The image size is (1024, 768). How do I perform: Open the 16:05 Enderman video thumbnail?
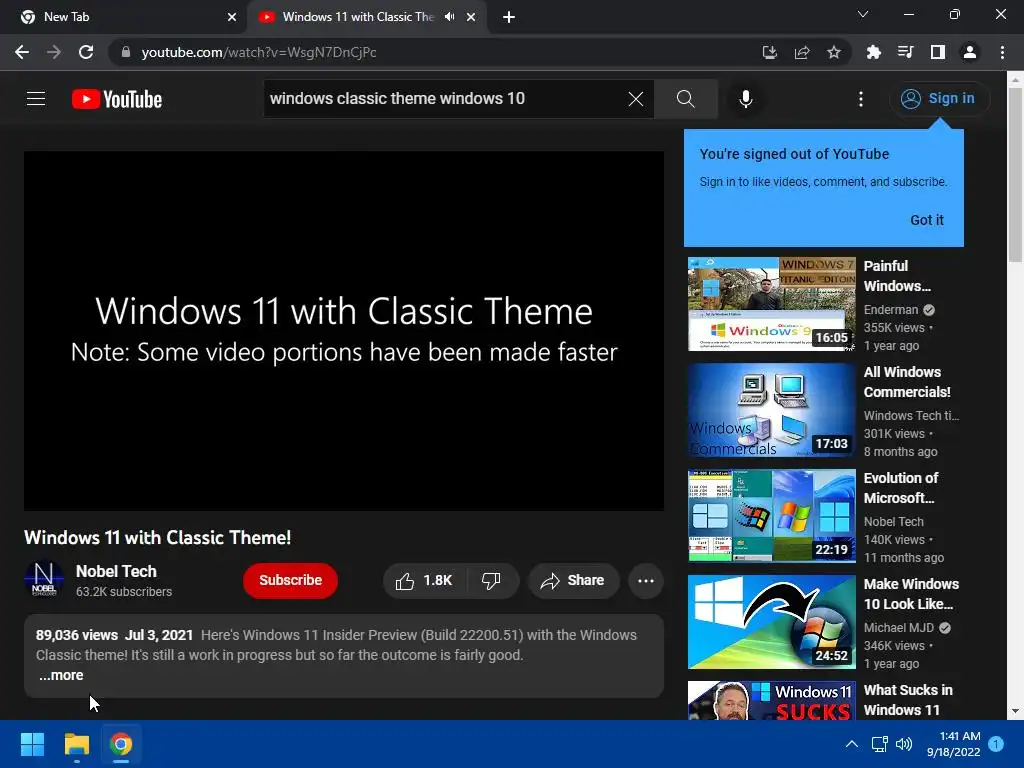pyautogui.click(x=771, y=304)
